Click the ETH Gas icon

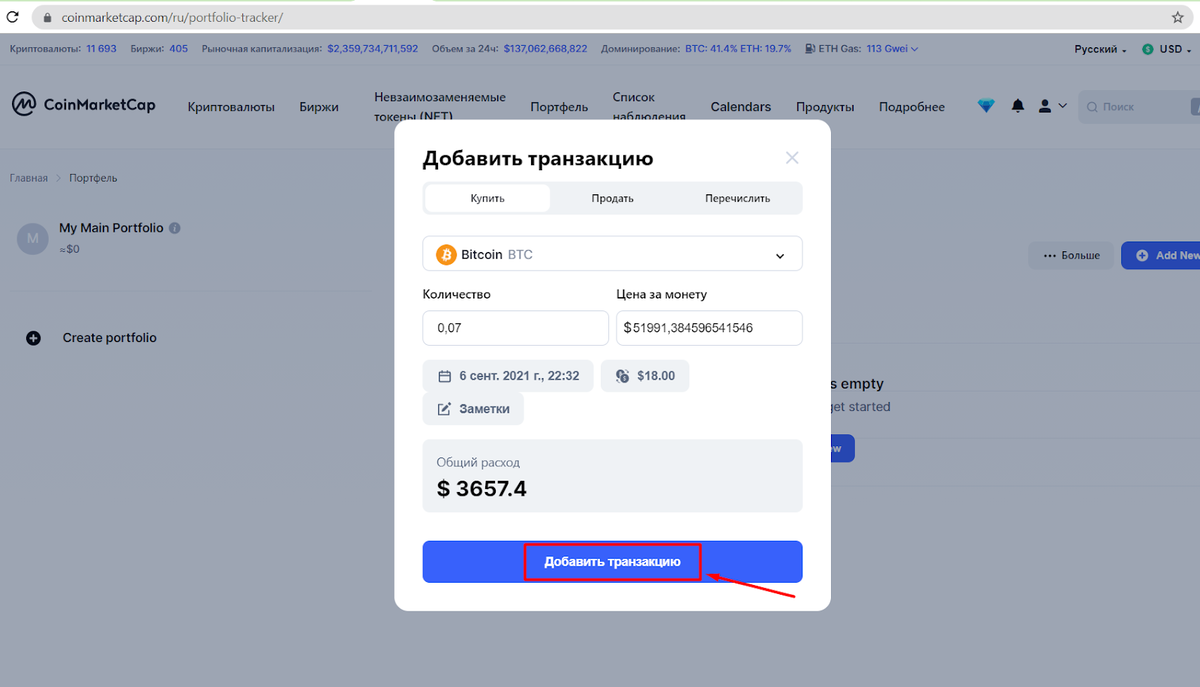(811, 48)
